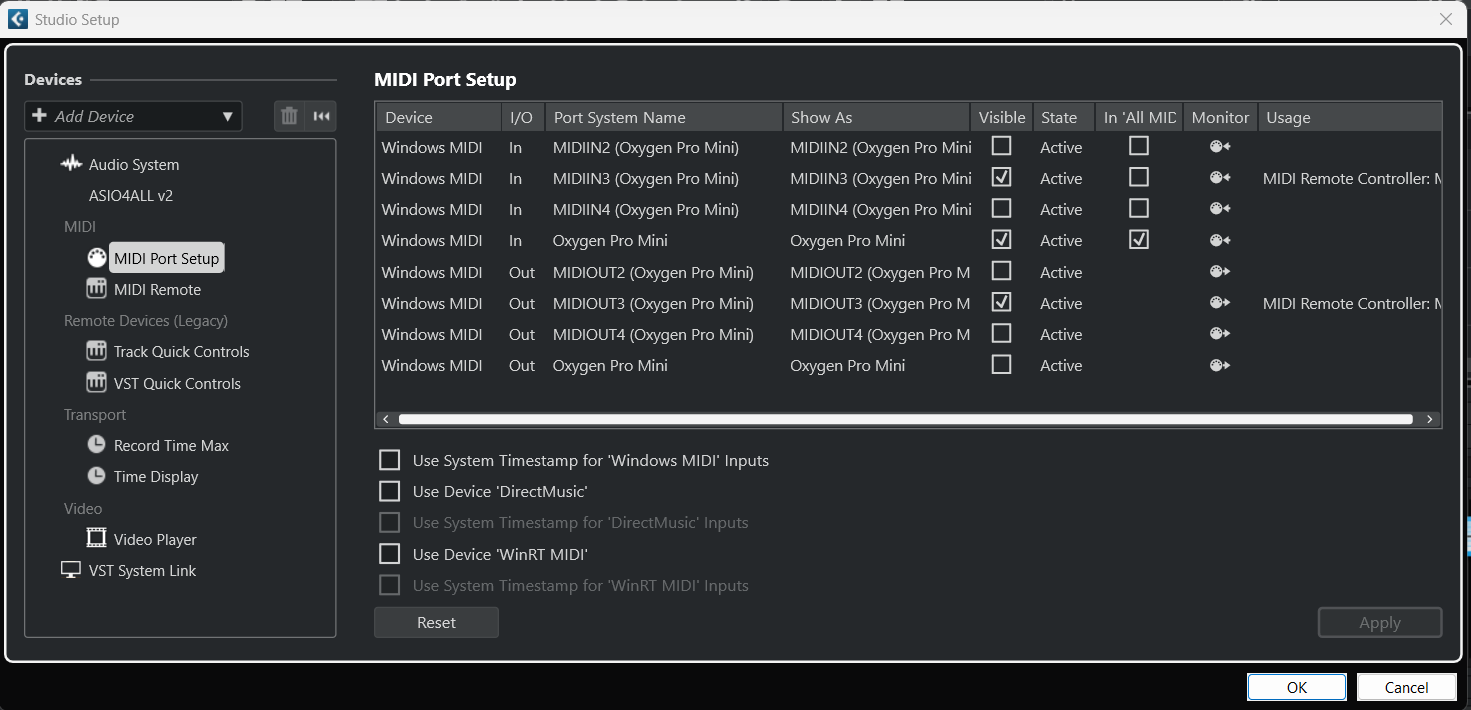Click monitor icon for Oxygen Pro Mini Out row
Screen dimensions: 1471x710
(x=1220, y=365)
